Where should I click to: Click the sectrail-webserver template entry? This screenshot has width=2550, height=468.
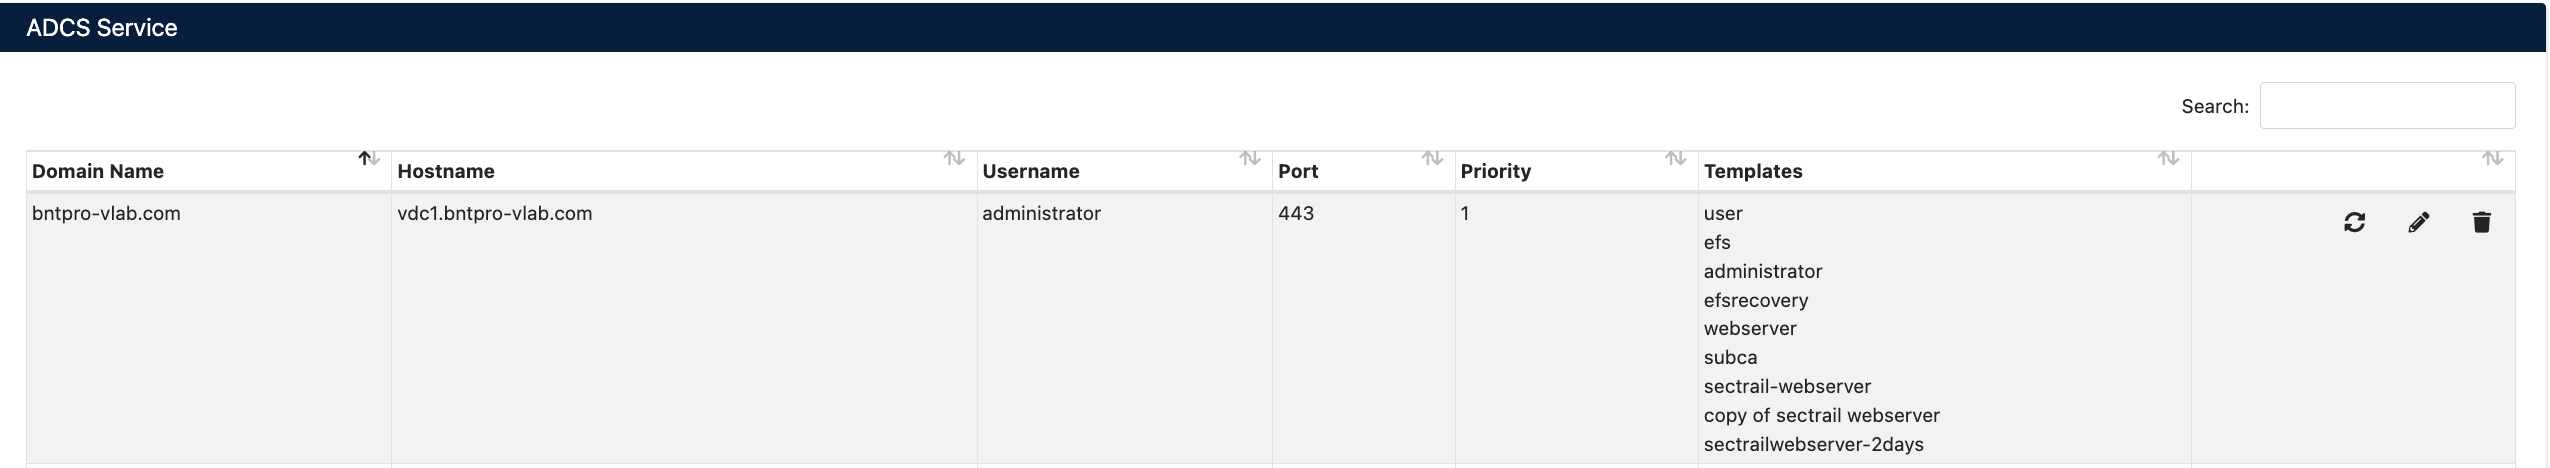pyautogui.click(x=1787, y=386)
